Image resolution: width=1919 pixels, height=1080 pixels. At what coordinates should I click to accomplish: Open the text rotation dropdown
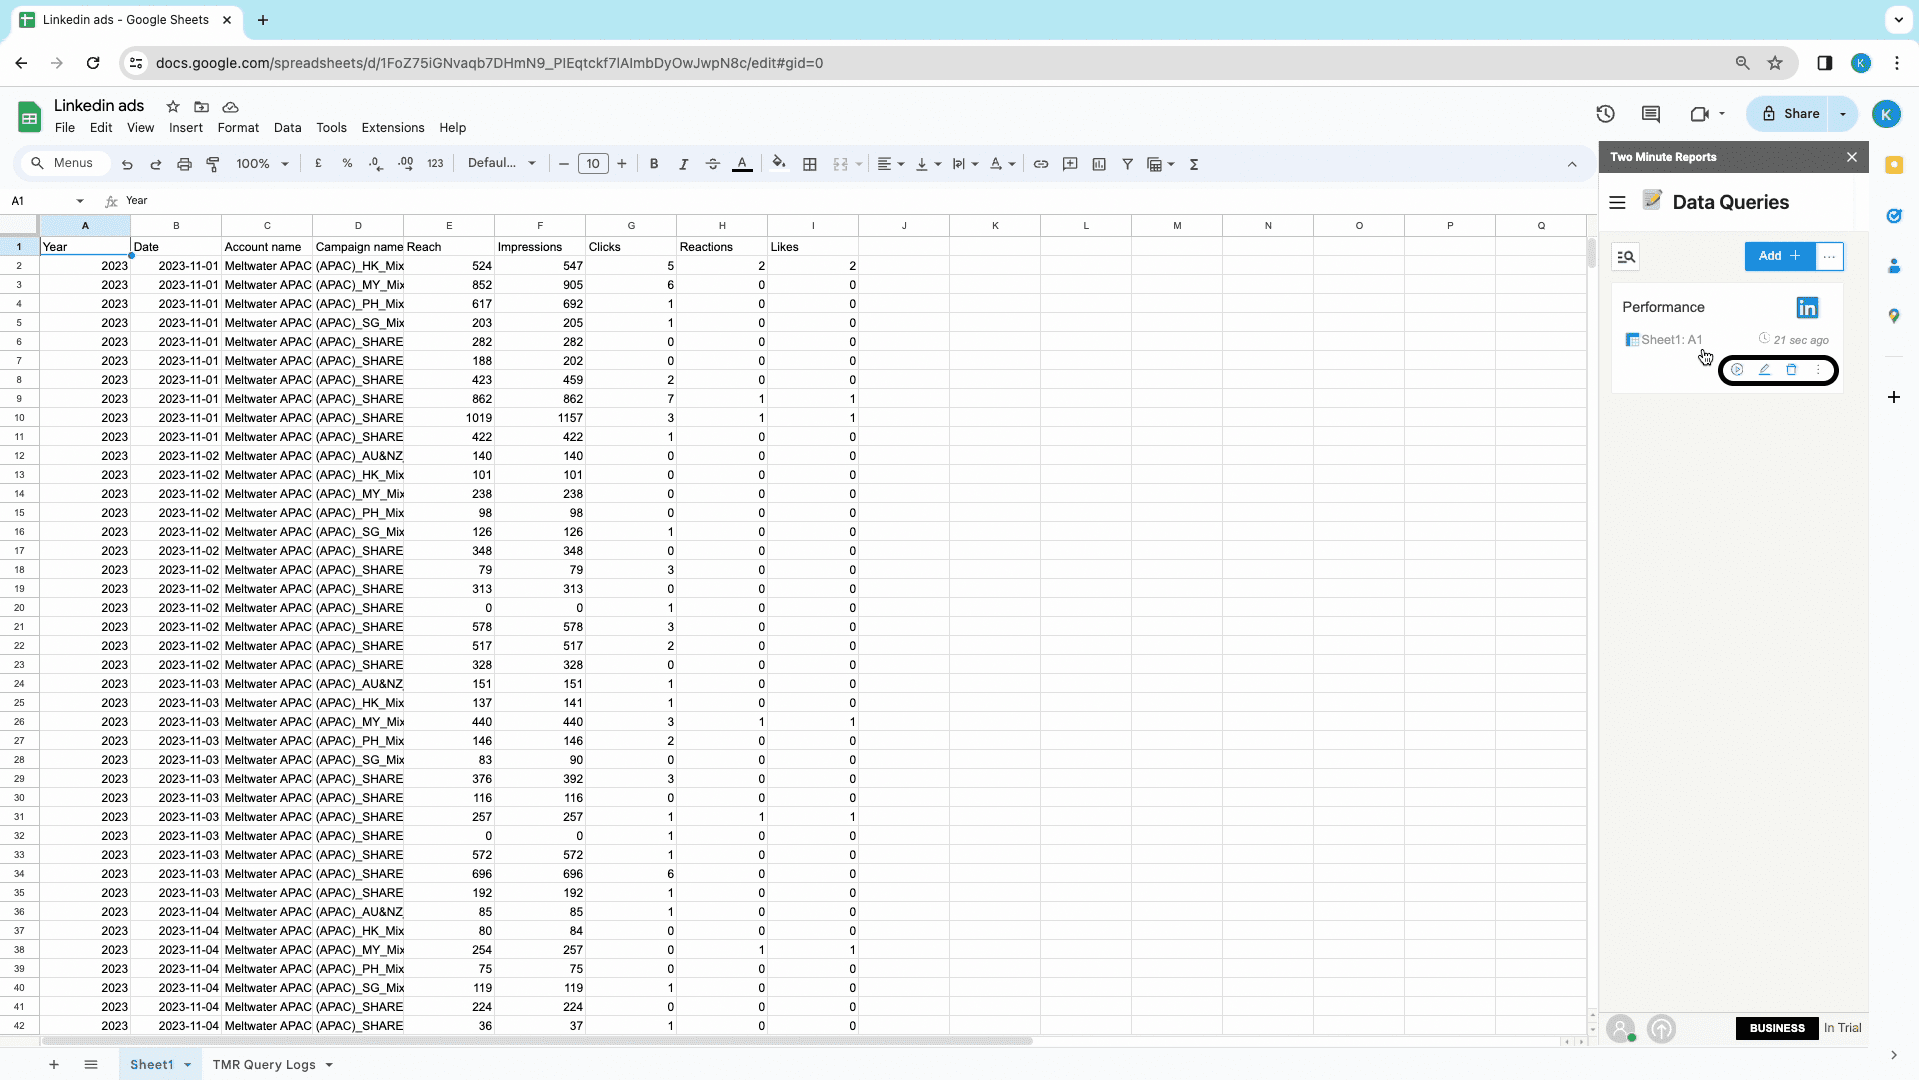[1002, 164]
